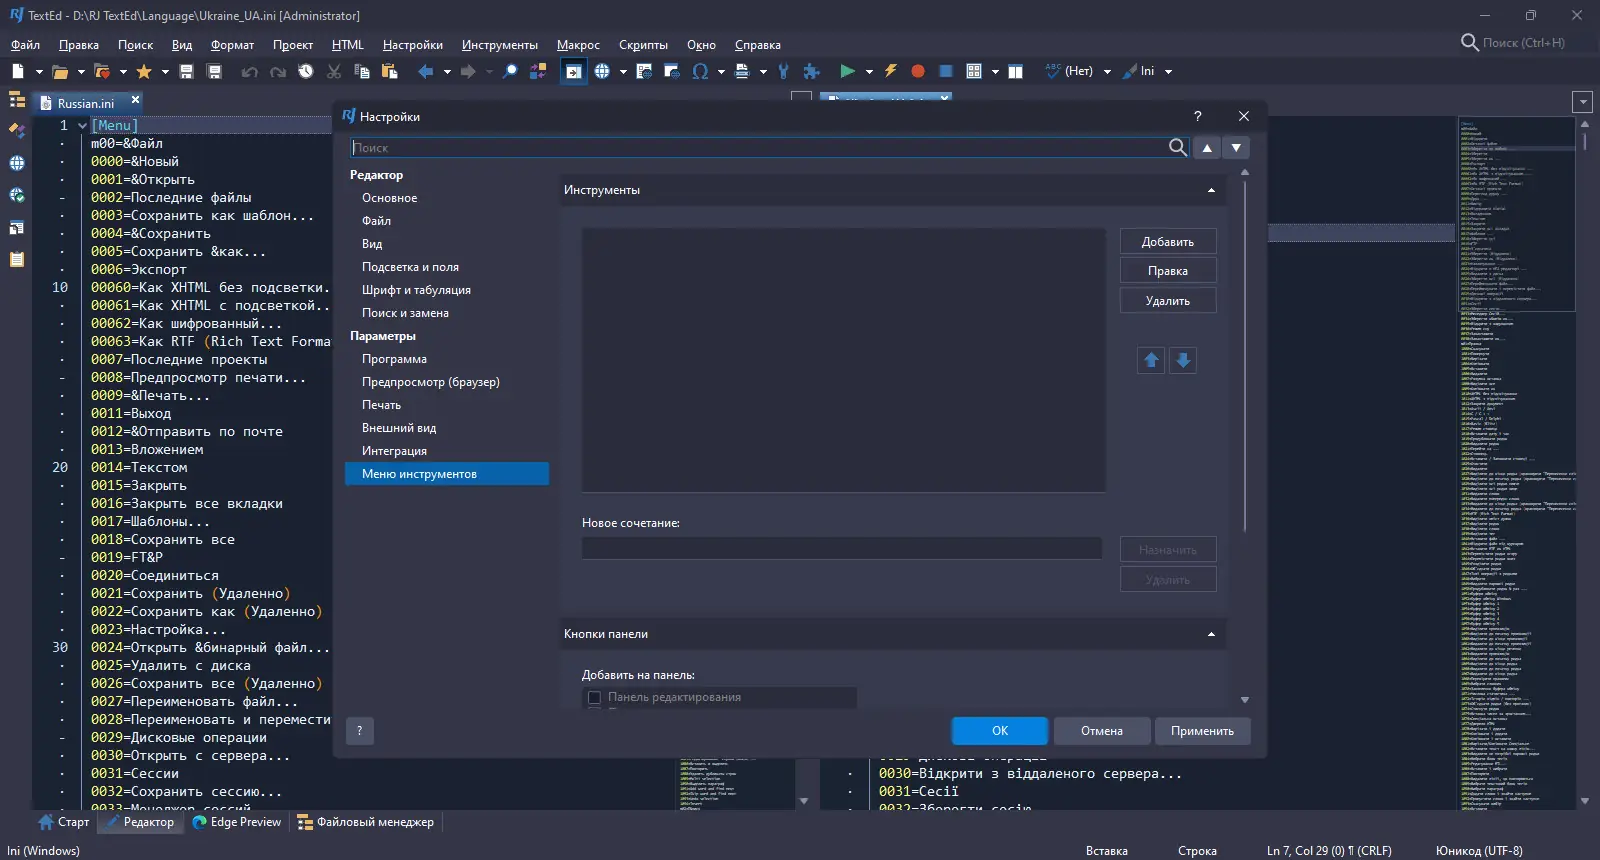Image resolution: width=1600 pixels, height=860 pixels.
Task: Collapse the [Menu] section fold arrow
Action: coord(82,125)
